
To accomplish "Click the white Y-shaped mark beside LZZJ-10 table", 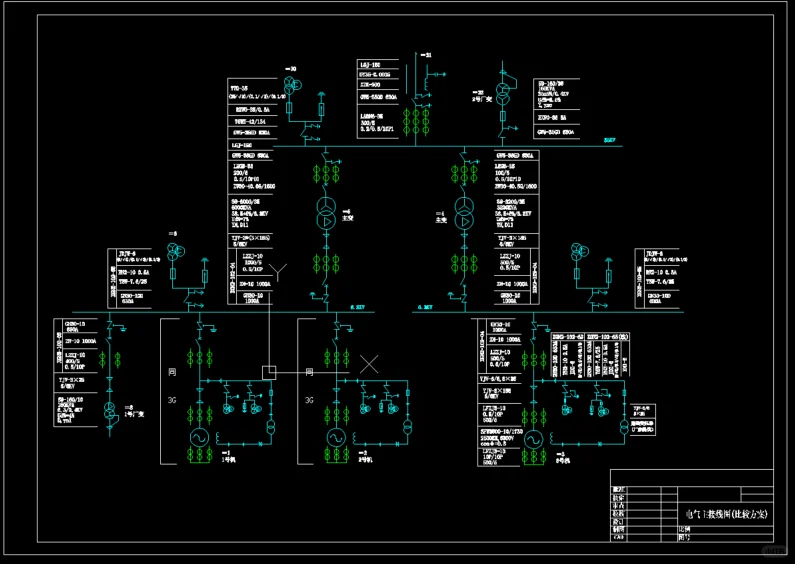I will point(278,271).
